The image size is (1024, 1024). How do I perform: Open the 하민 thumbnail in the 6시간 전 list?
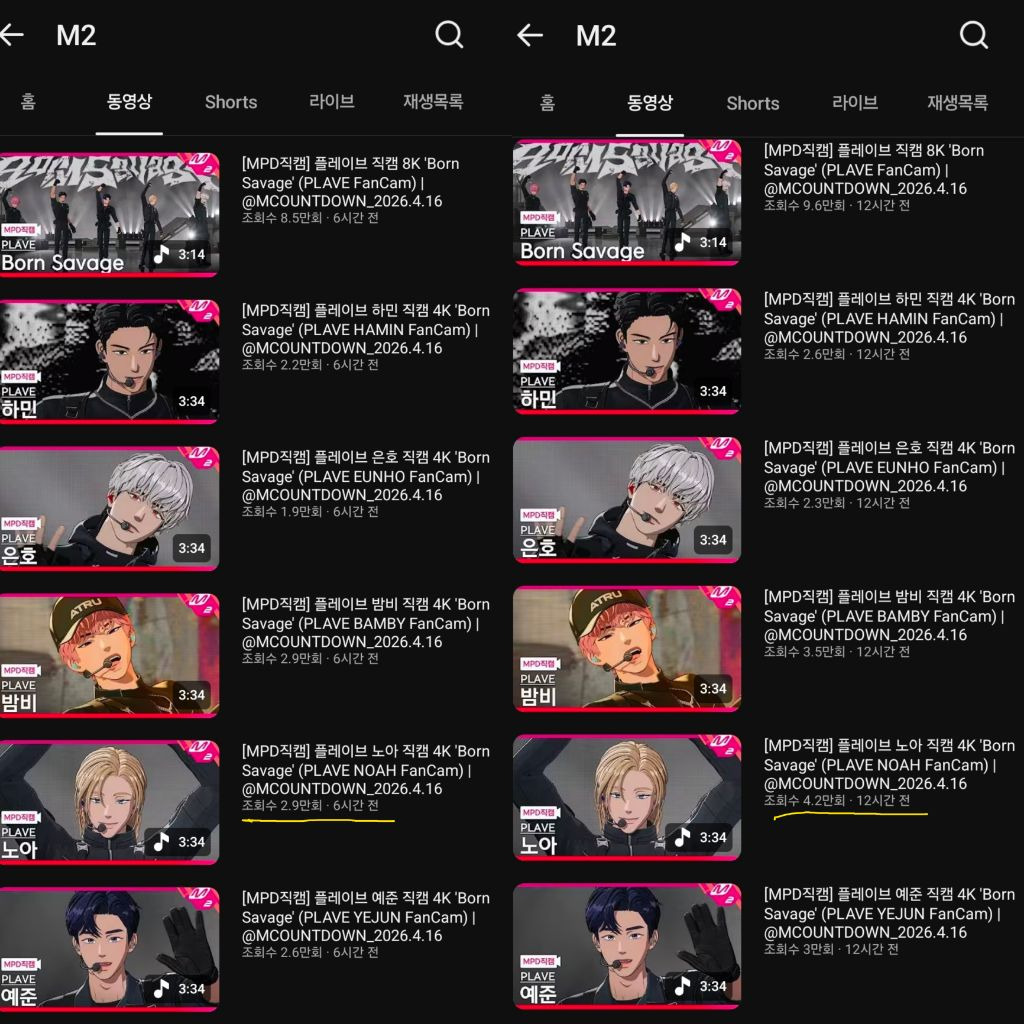[x=108, y=361]
